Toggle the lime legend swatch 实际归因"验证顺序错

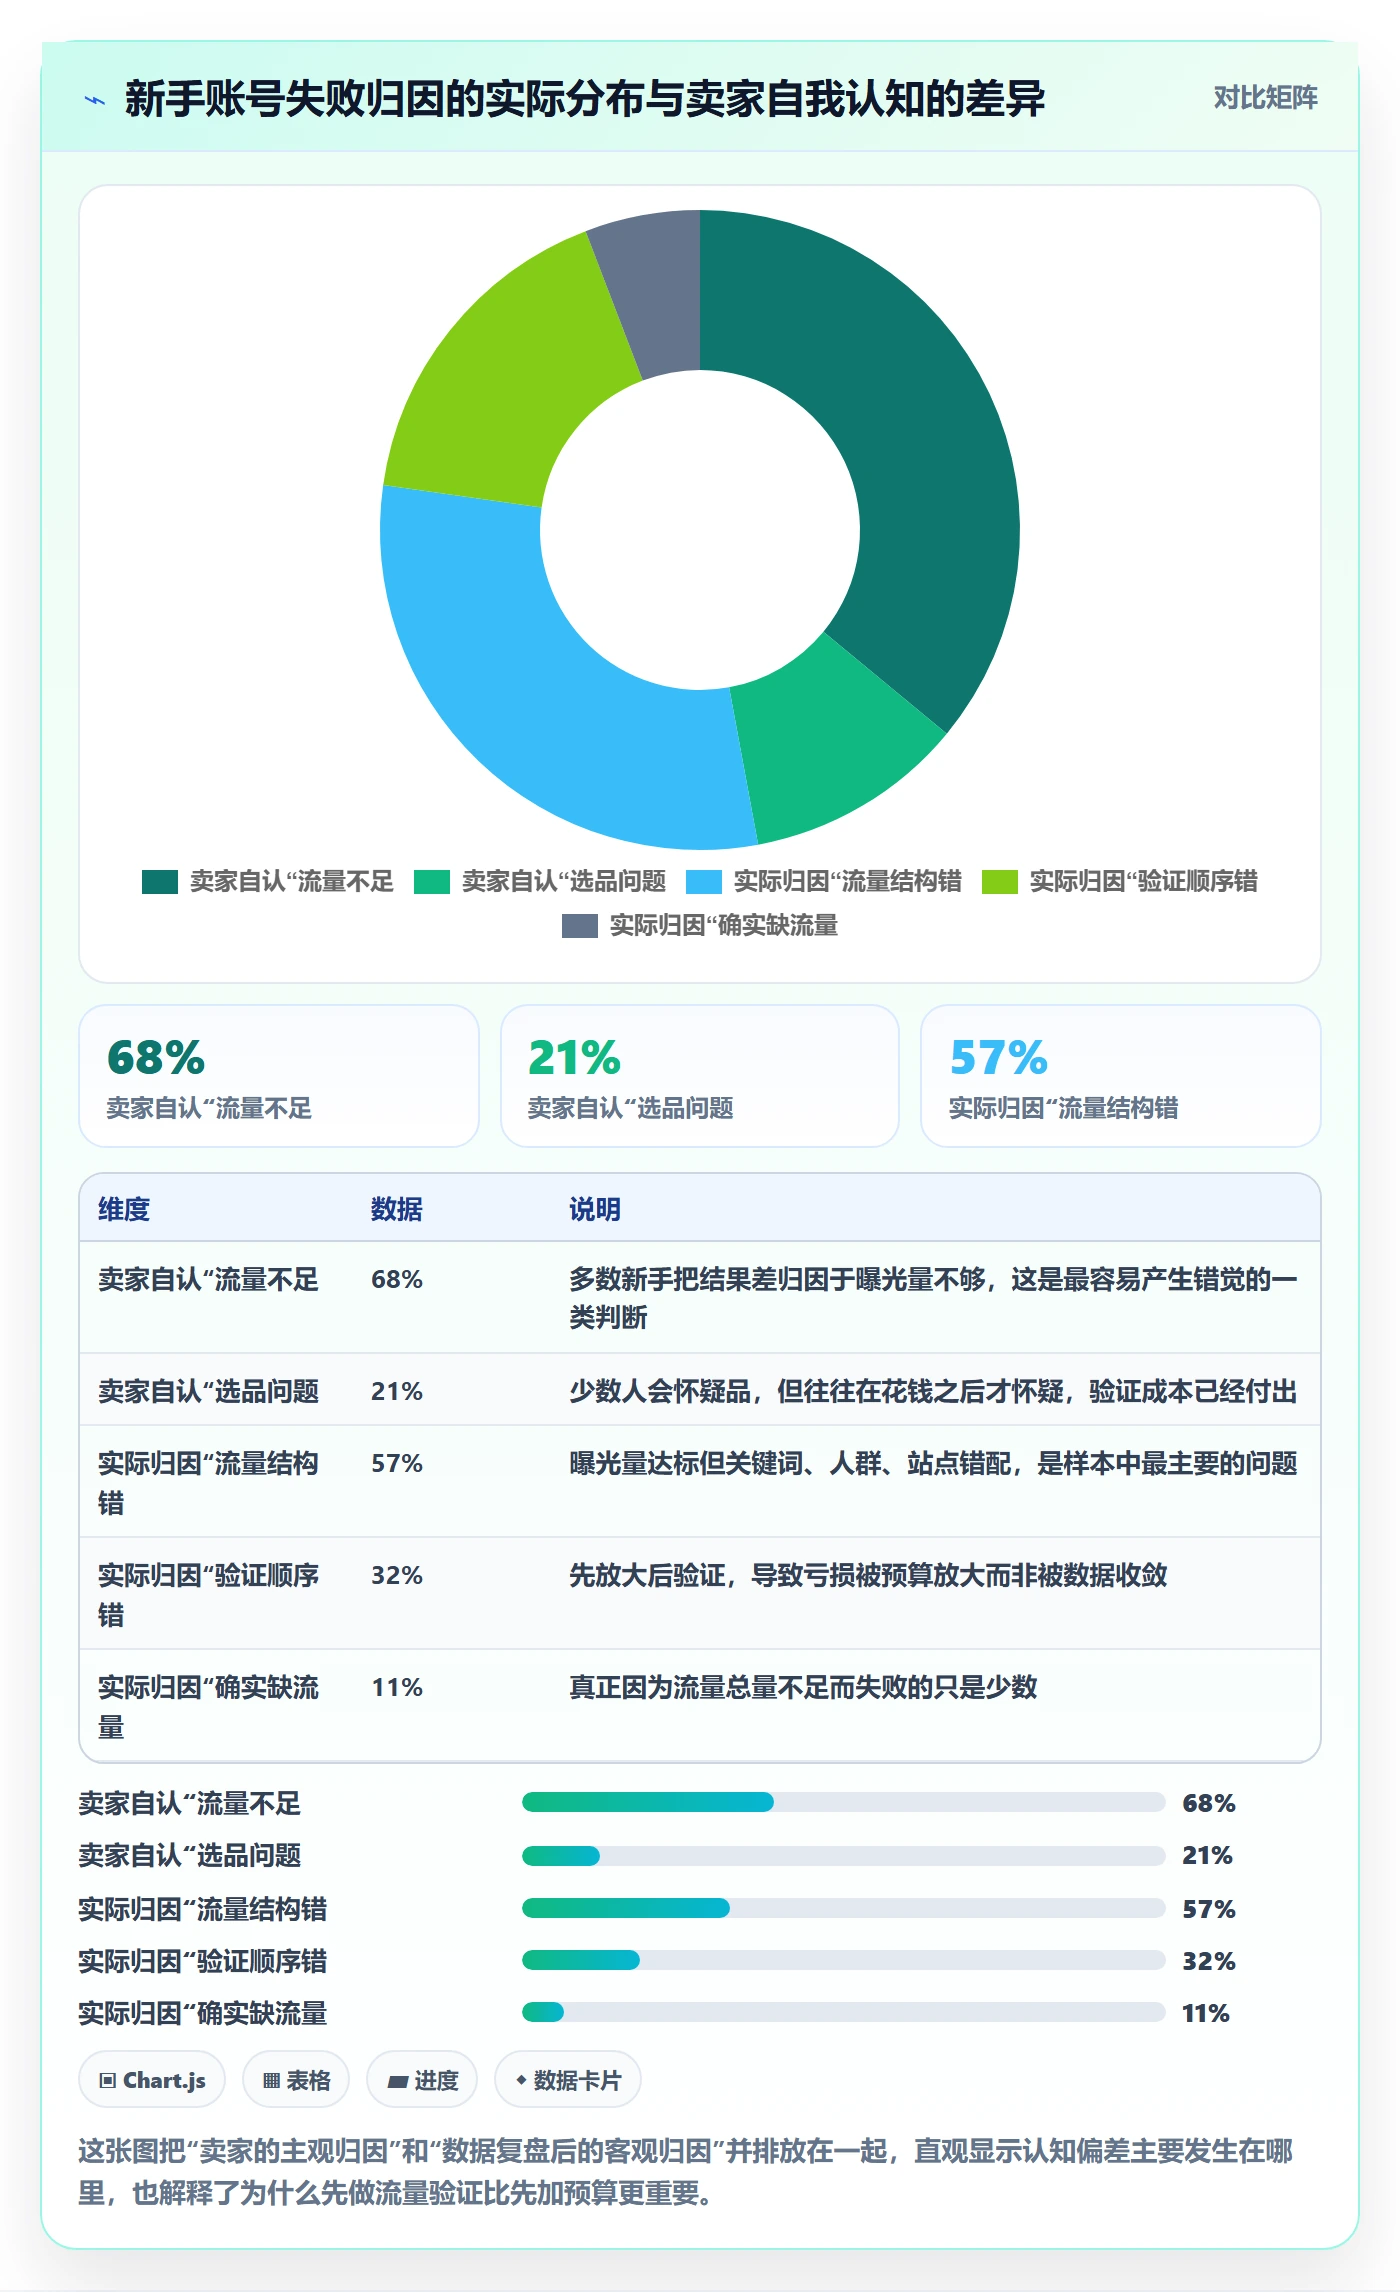(x=1000, y=881)
